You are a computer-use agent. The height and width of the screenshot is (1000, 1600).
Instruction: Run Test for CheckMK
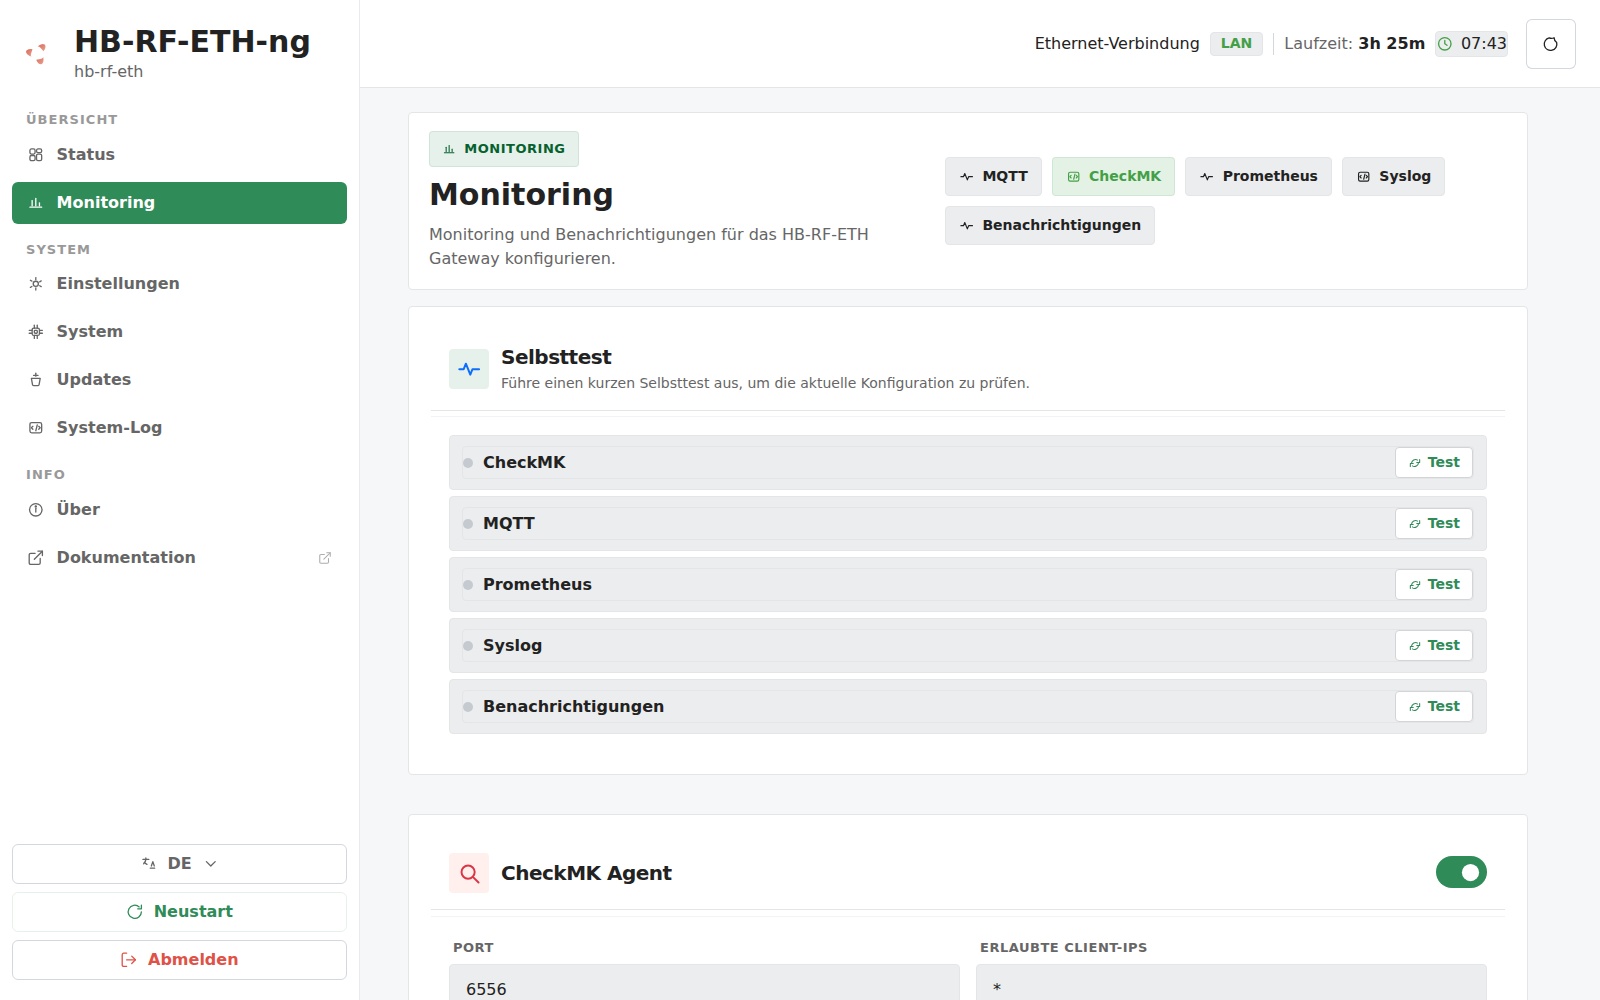[x=1434, y=463]
